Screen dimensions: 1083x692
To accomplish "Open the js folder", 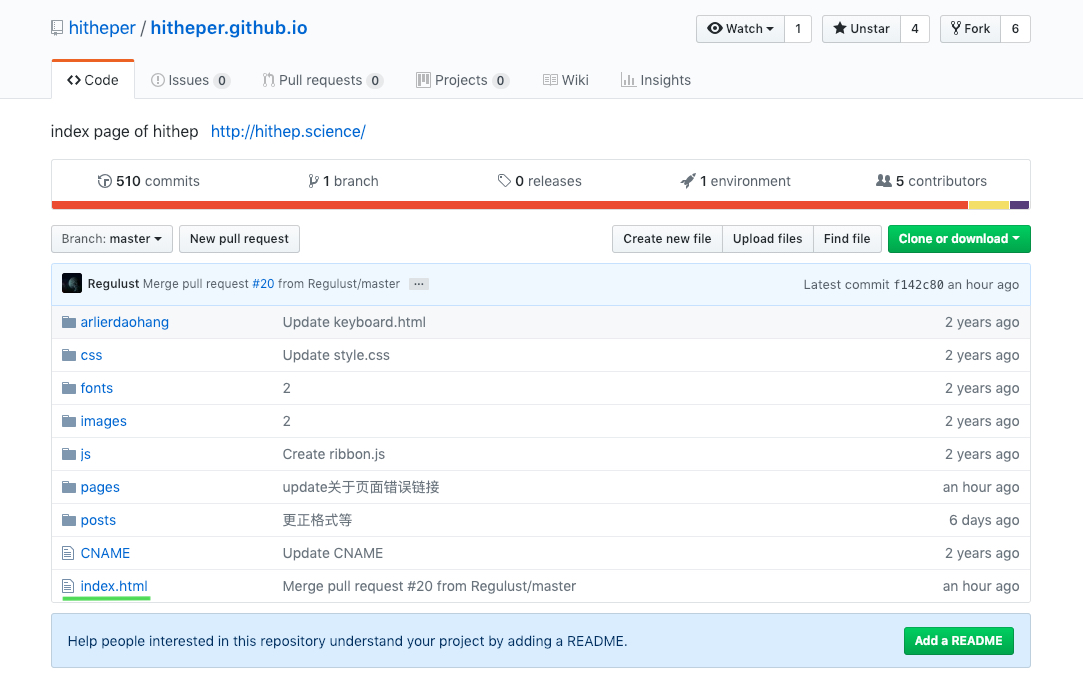I will [86, 454].
